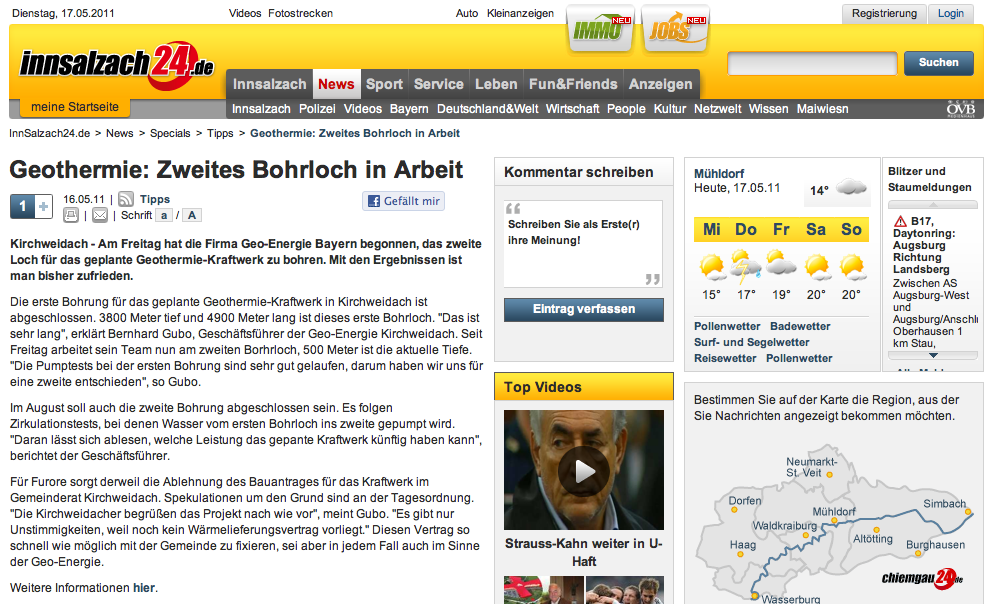The width and height of the screenshot is (997, 604).
Task: Click Specials in breadcrumb
Action: [170, 134]
